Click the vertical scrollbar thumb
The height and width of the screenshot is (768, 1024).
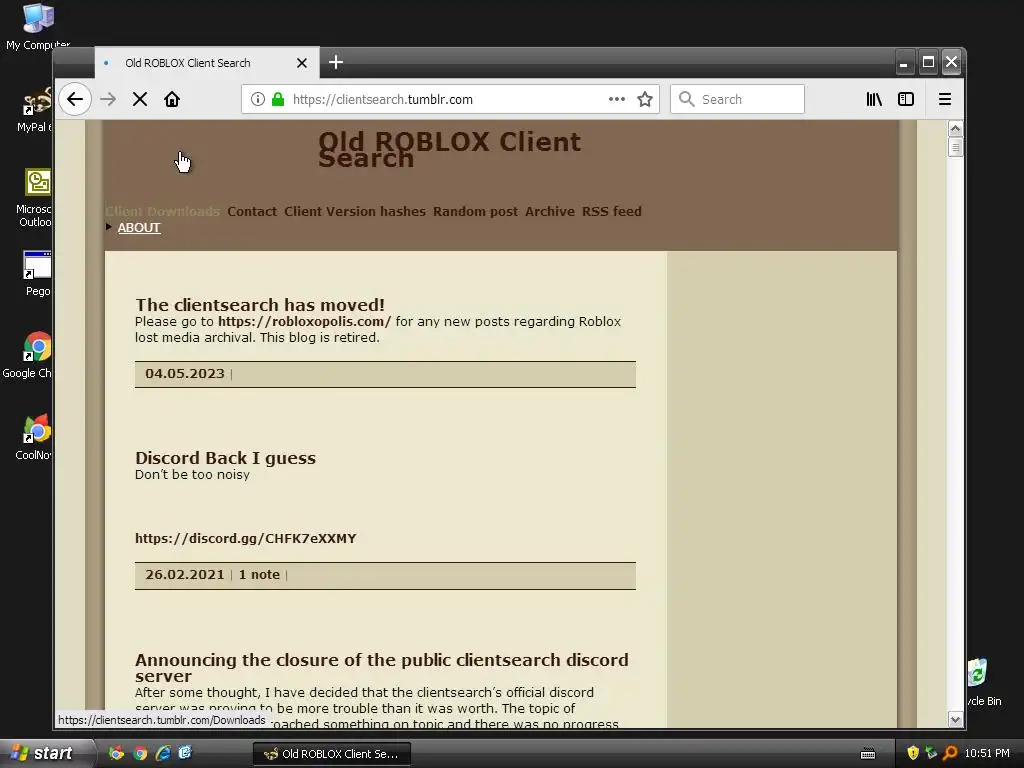click(955, 147)
